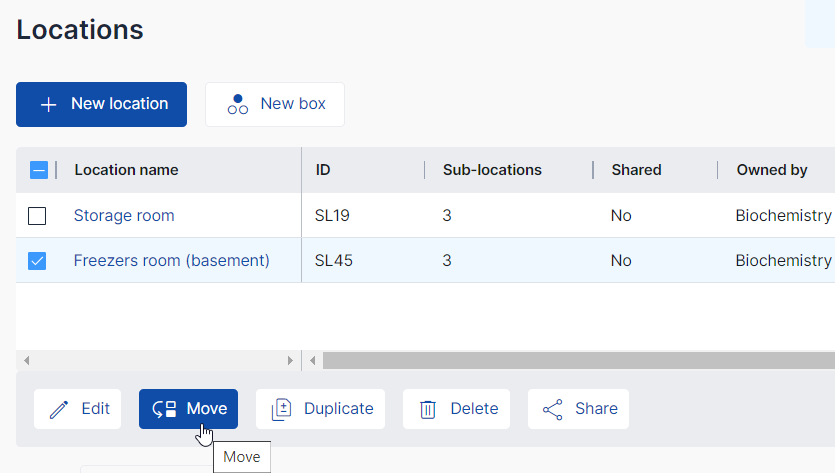Click the left scroll arrow under Location name
The height and width of the screenshot is (473, 835).
pyautogui.click(x=26, y=360)
